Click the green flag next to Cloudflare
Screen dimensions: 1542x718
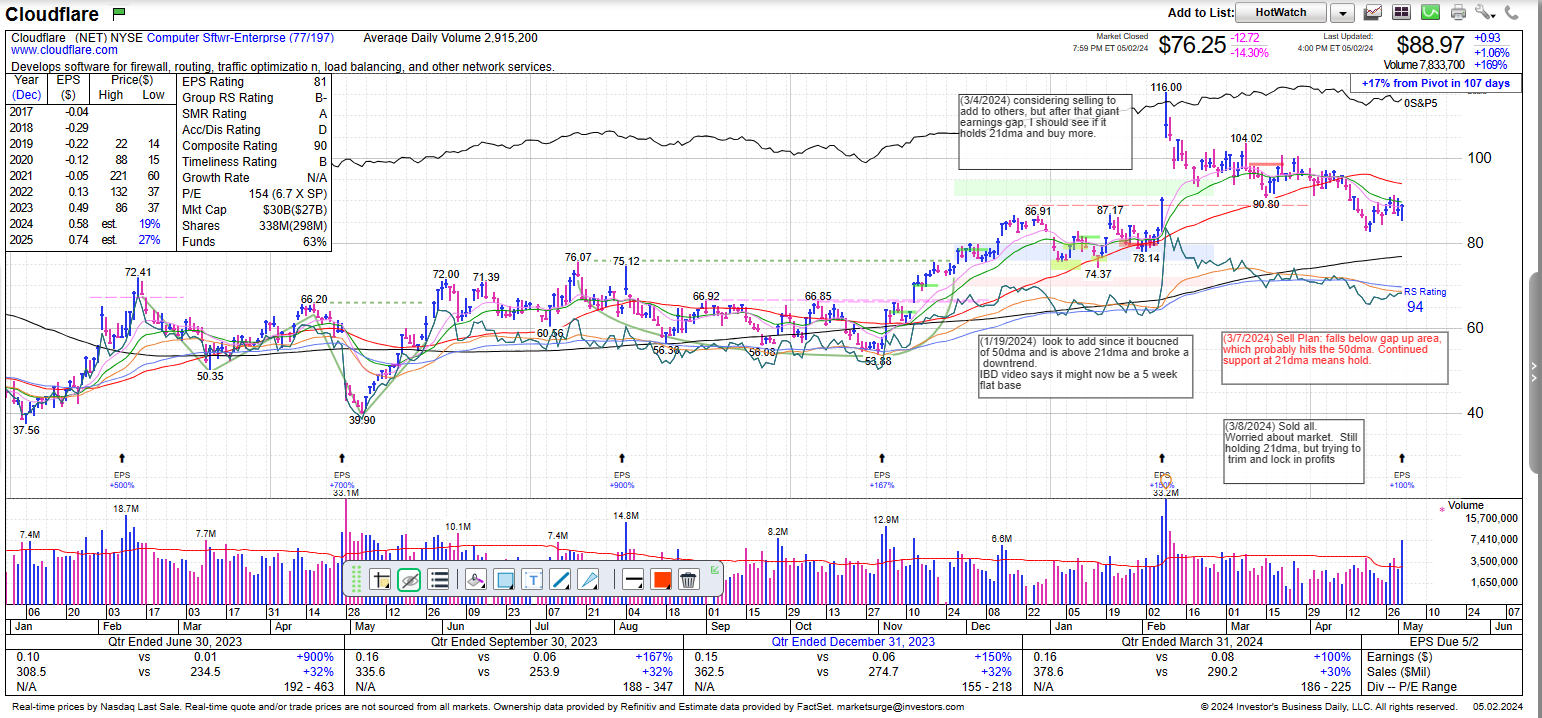coord(119,13)
